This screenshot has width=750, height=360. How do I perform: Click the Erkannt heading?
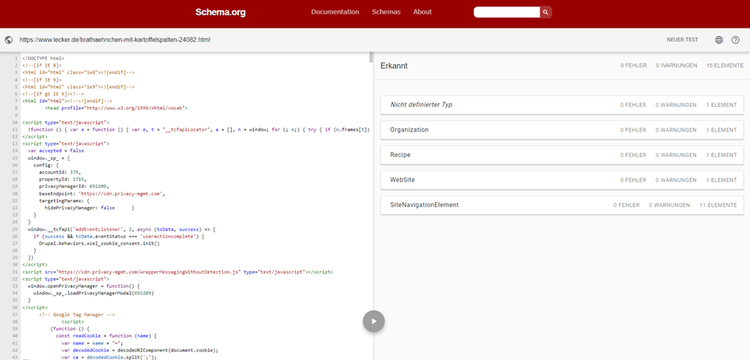tap(394, 66)
